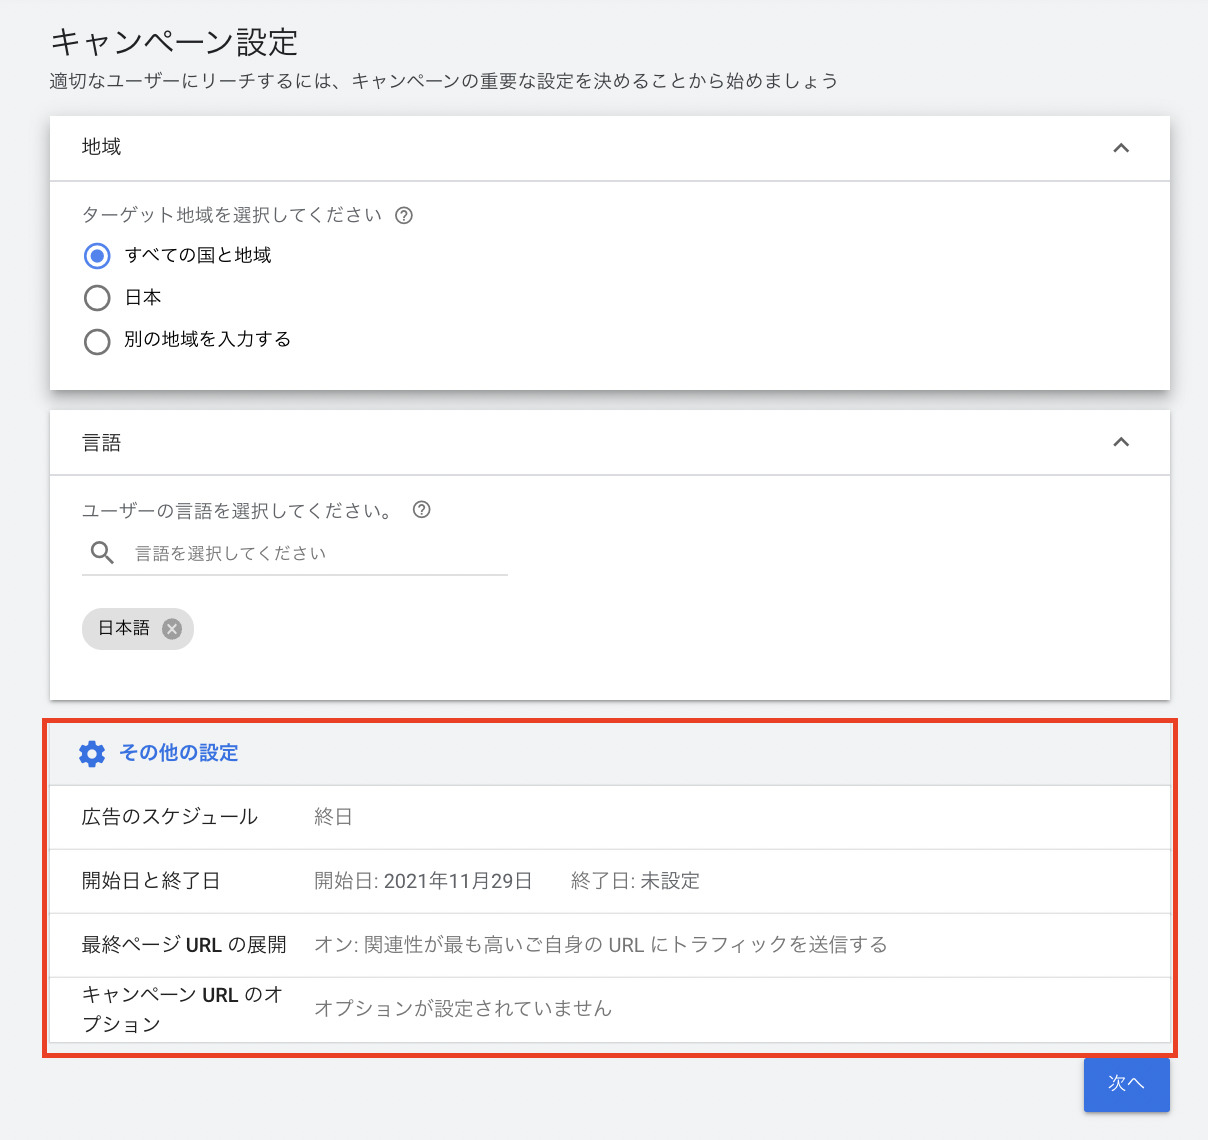Click the 言語を選択してください input field

pos(300,552)
